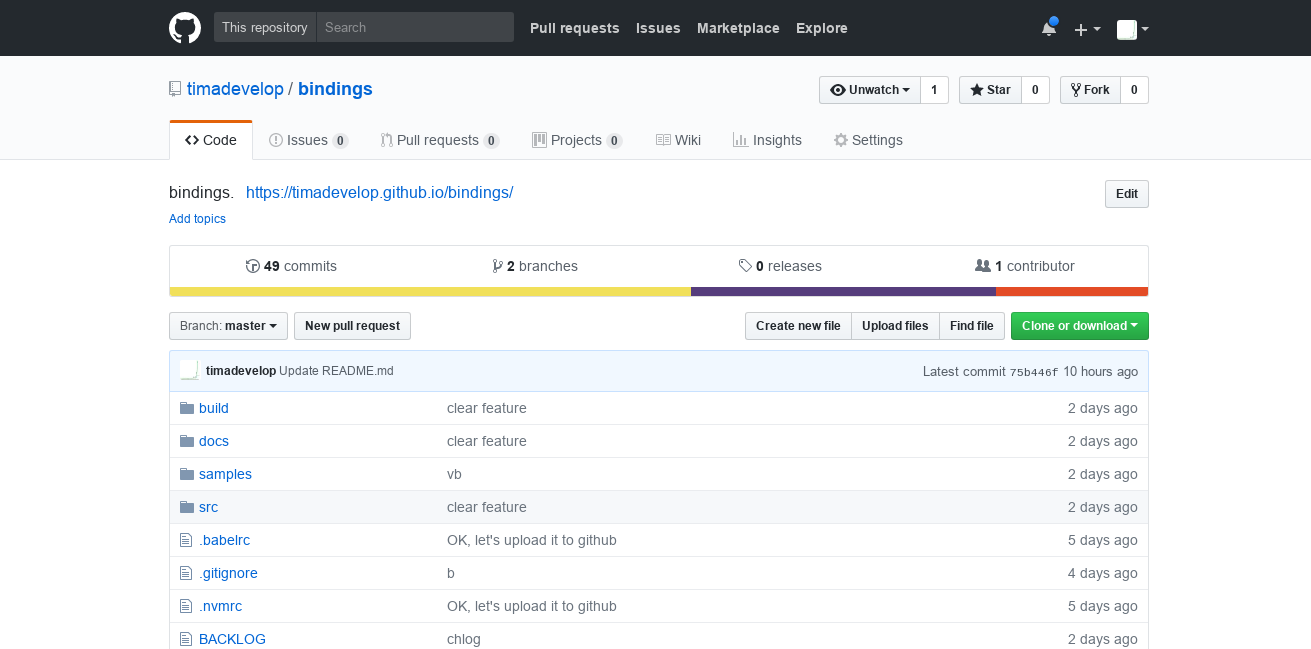Open the 'vb' commit message on samples row
Screen dimensions: 1311x649
tap(454, 474)
